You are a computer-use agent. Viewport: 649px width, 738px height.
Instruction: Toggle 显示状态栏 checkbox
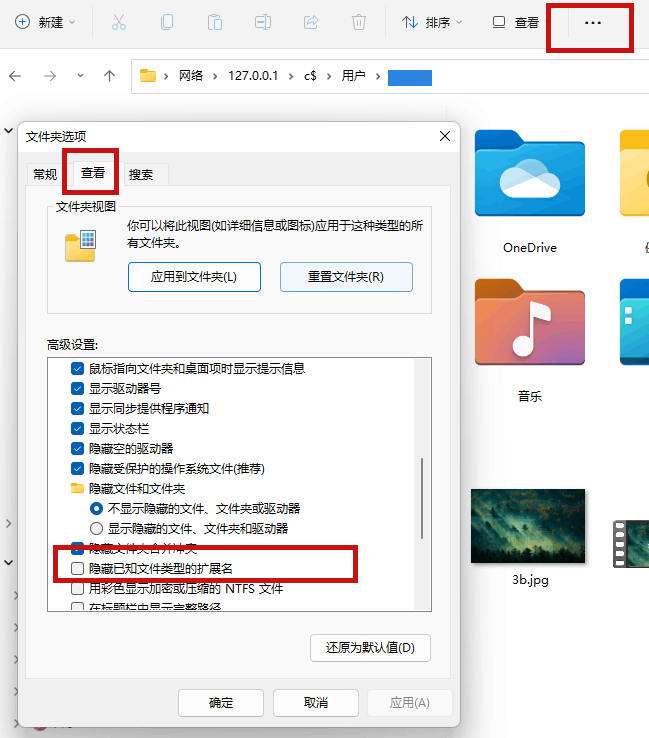click(77, 429)
